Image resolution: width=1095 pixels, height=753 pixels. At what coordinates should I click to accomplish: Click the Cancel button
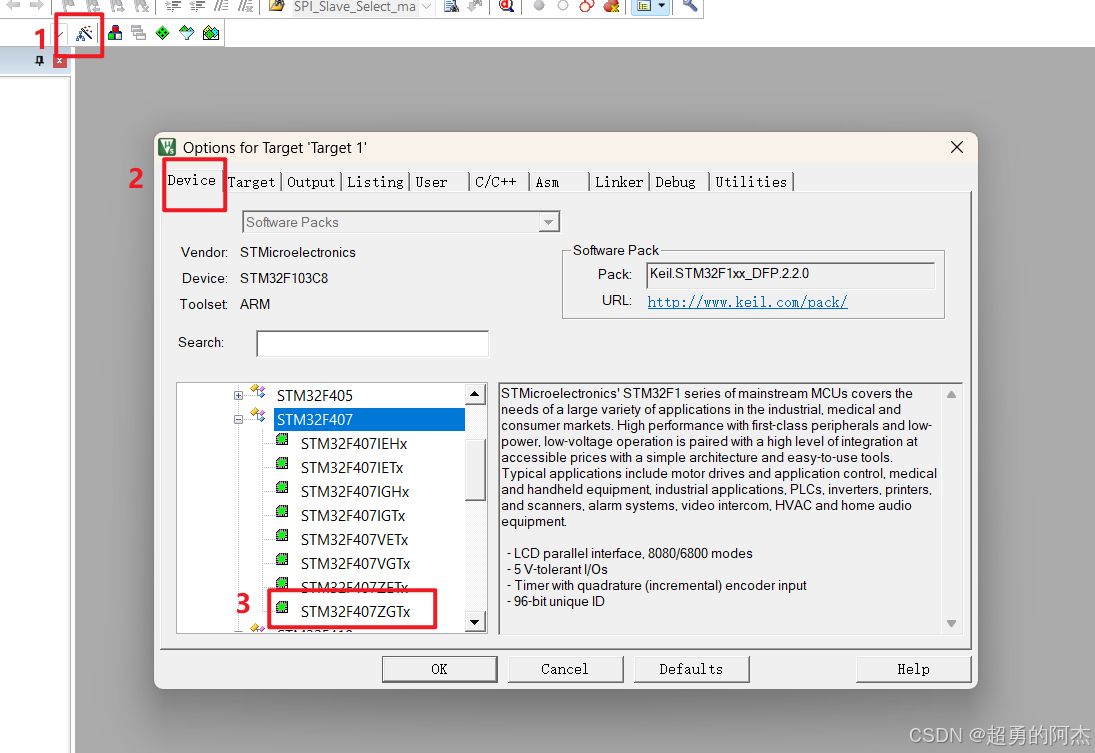pos(565,669)
